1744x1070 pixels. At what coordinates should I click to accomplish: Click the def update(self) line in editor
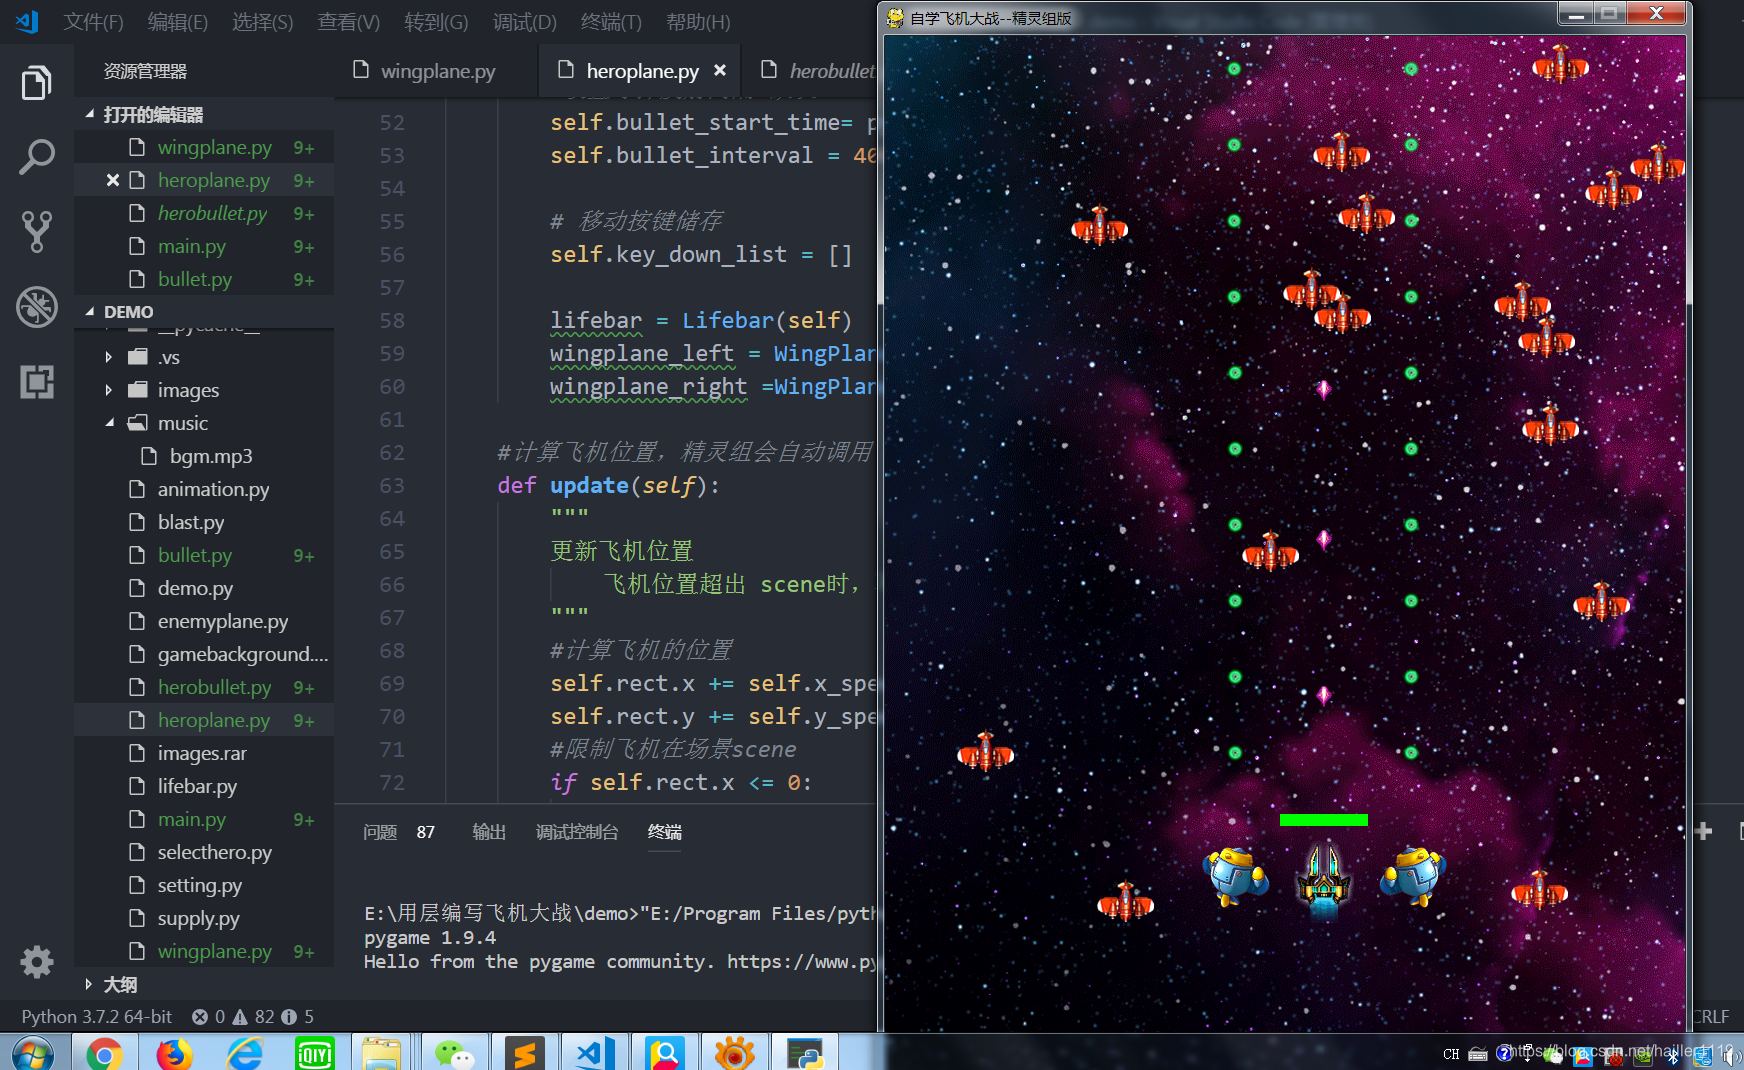609,485
